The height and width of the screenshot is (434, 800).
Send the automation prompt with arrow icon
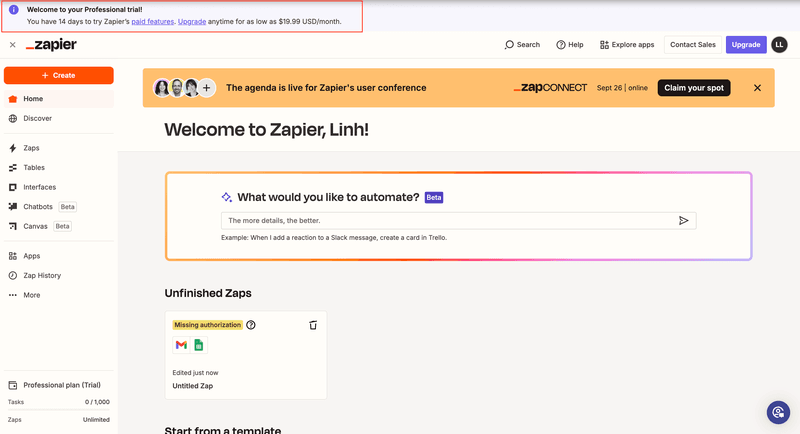coord(684,220)
